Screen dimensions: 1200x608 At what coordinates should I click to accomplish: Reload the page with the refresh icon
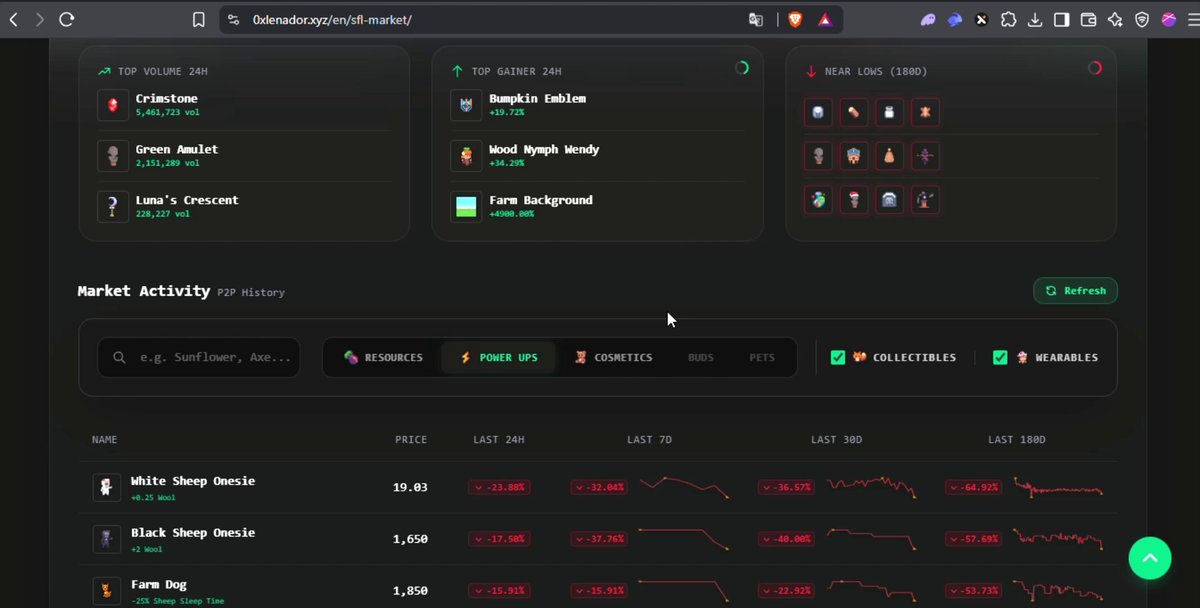coord(67,19)
